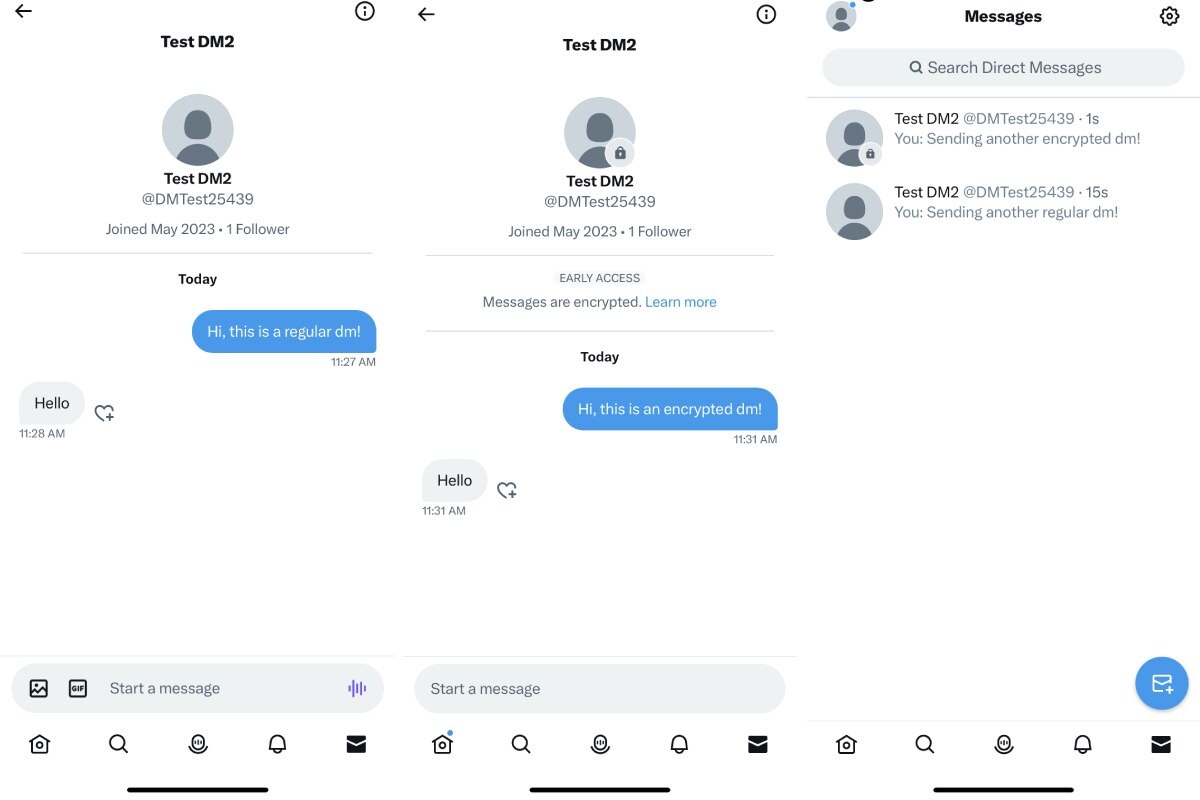
Task: Switch to Spaces tab in Messages screen
Action: [1004, 744]
